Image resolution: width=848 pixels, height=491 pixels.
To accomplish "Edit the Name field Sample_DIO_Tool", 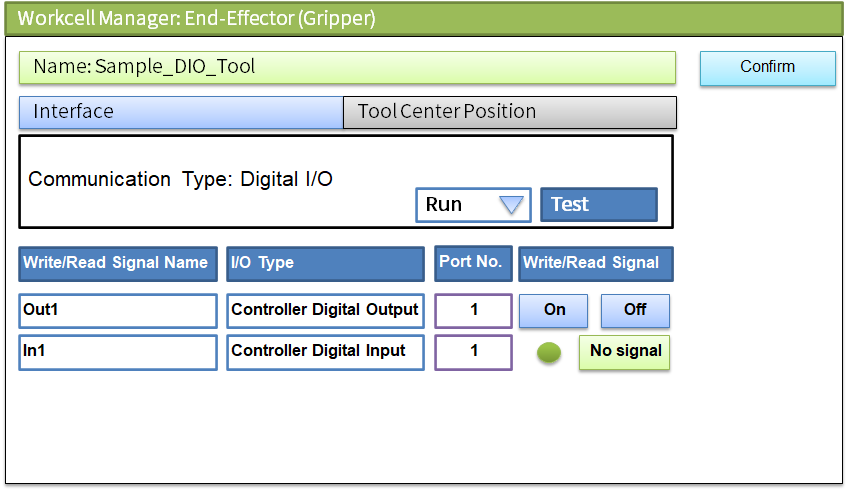I will click(x=347, y=67).
